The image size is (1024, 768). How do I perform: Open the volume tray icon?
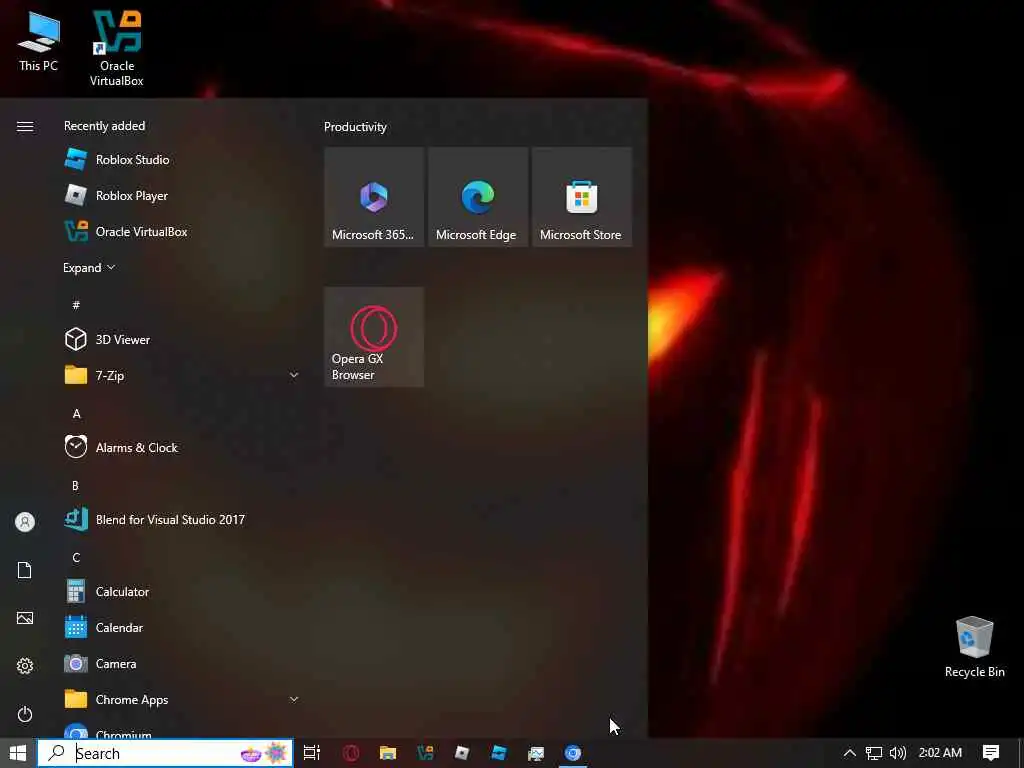tap(898, 753)
